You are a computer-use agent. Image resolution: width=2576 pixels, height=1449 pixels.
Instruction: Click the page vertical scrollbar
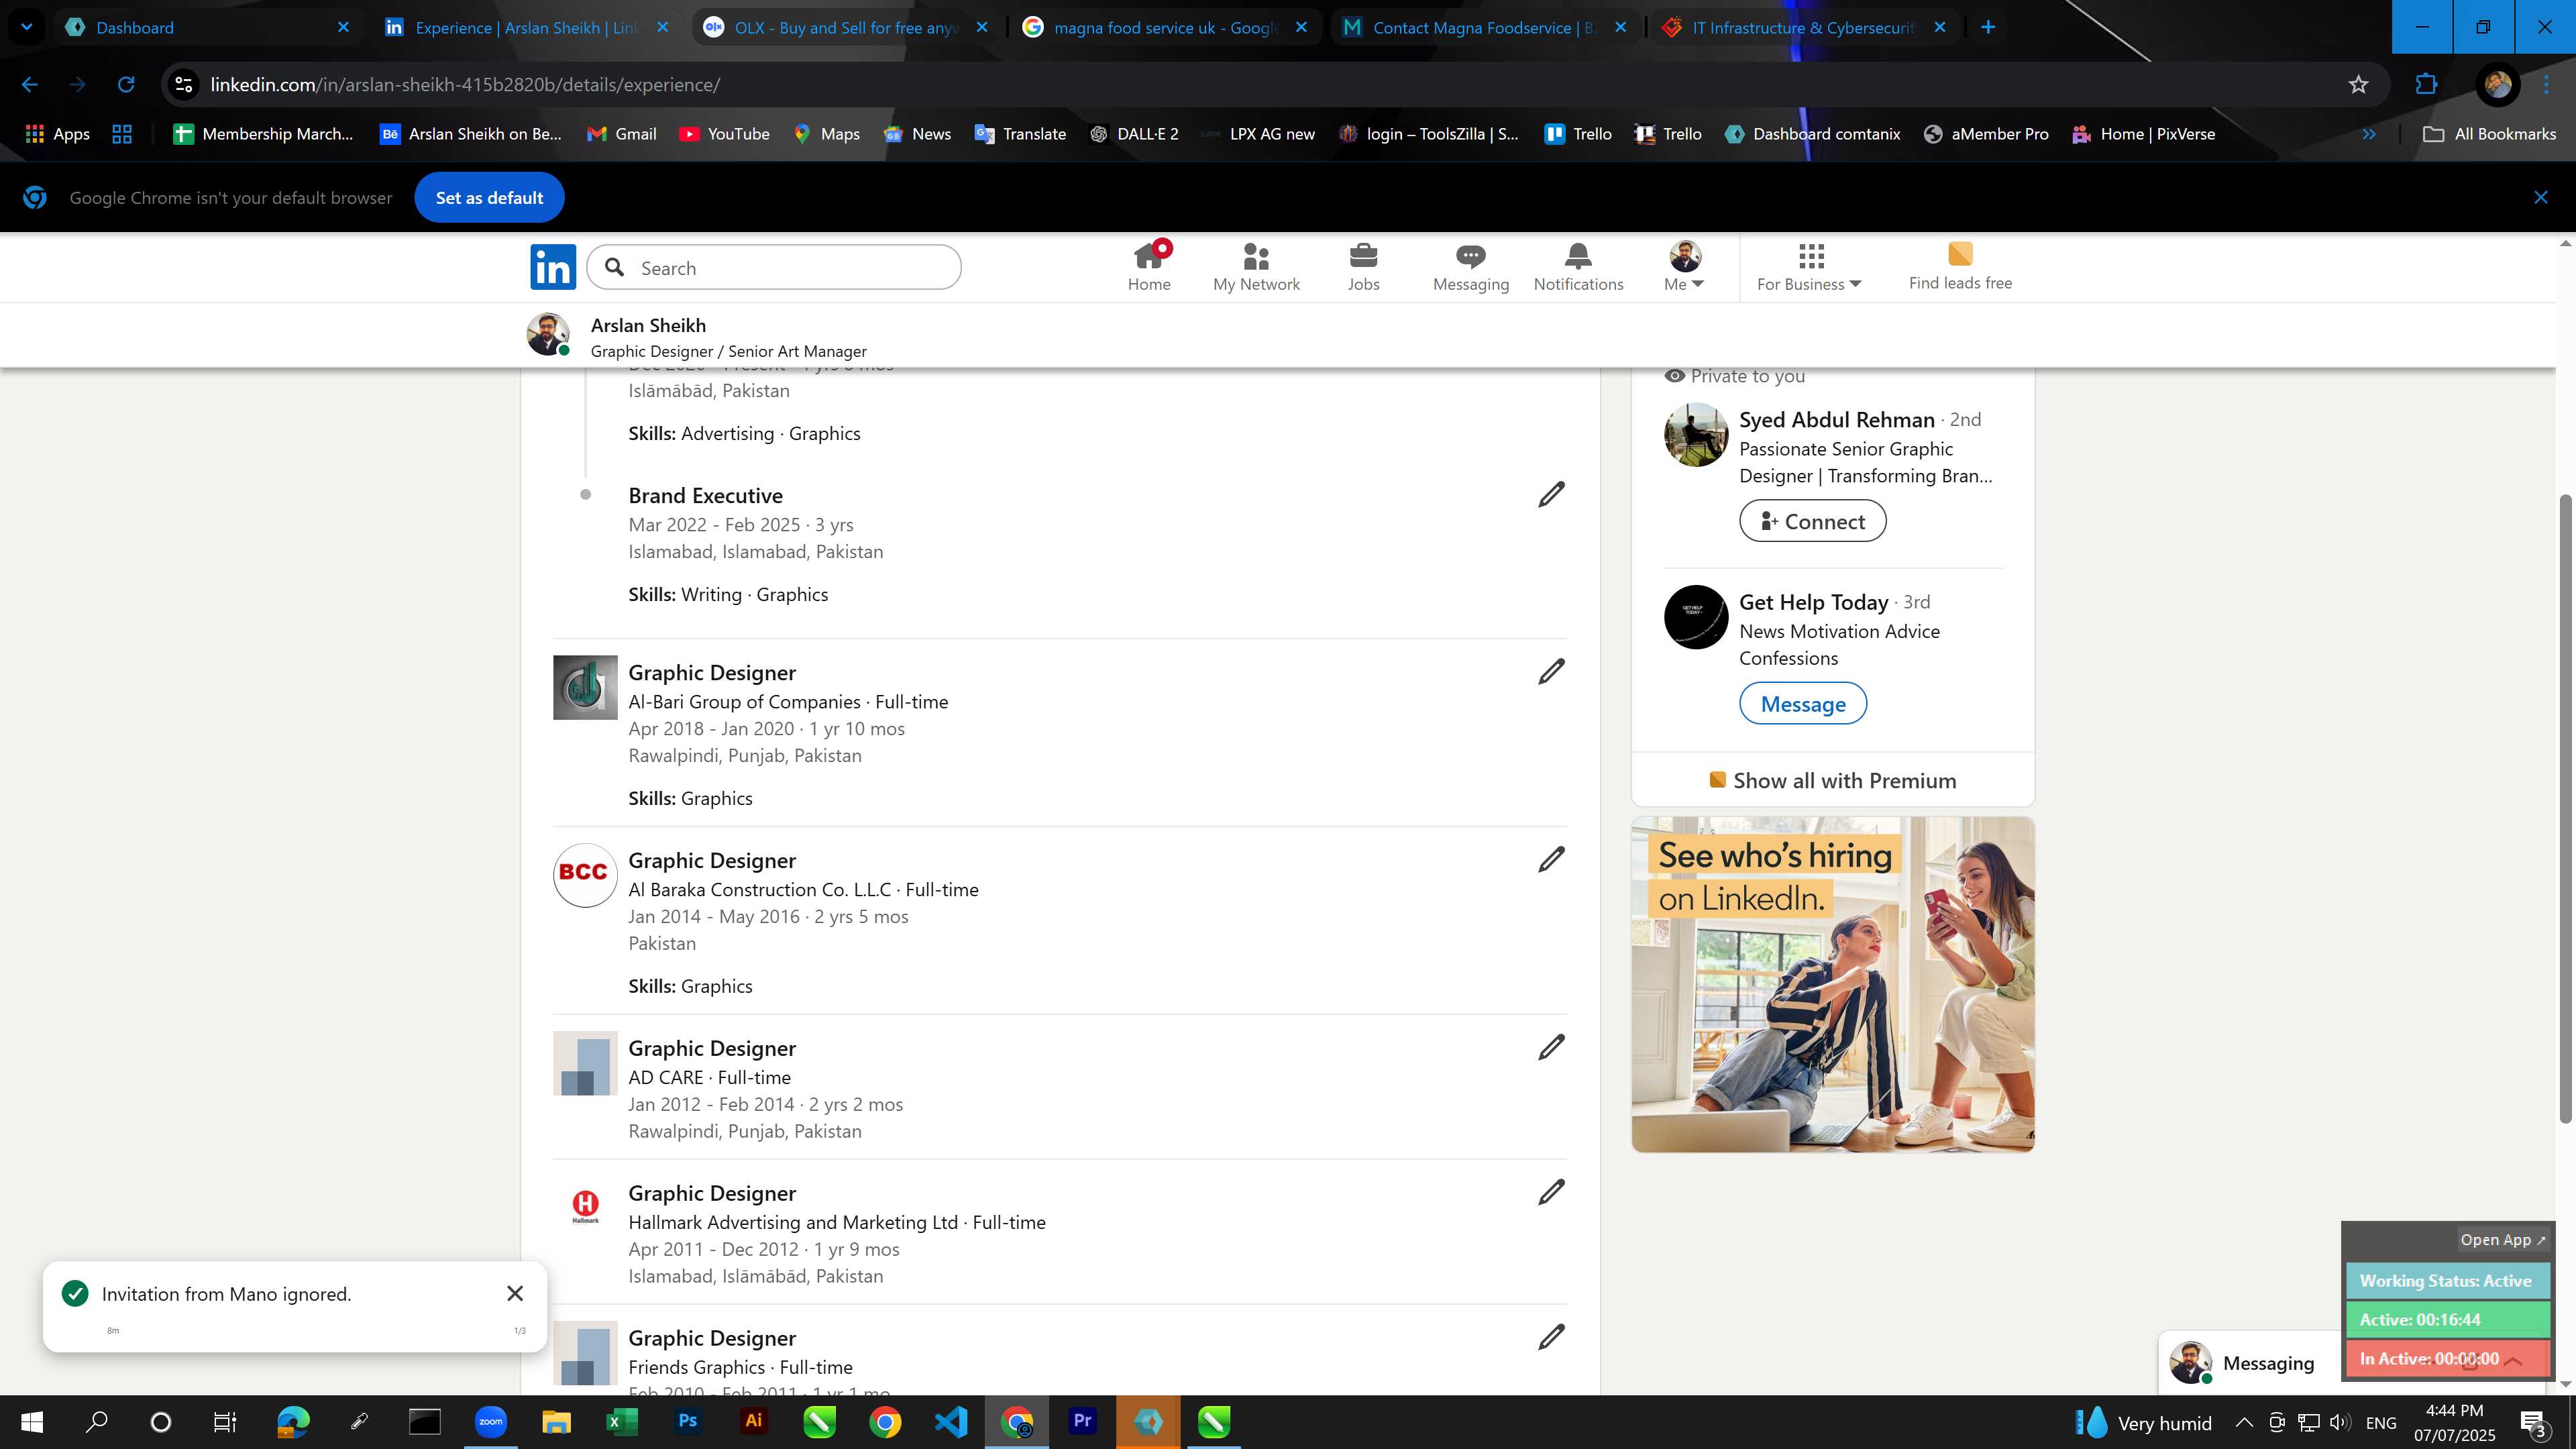click(x=2565, y=810)
